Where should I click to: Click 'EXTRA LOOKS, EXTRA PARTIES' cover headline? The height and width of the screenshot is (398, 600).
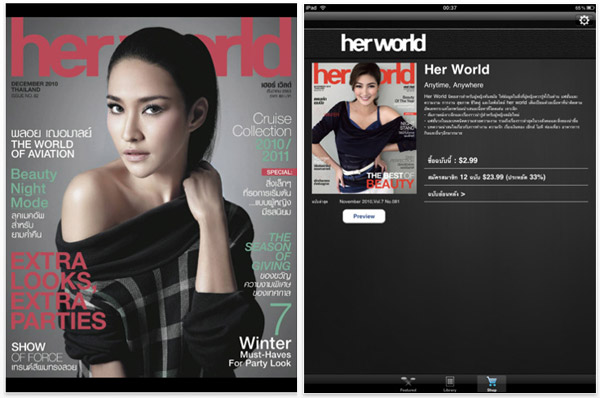(58, 291)
